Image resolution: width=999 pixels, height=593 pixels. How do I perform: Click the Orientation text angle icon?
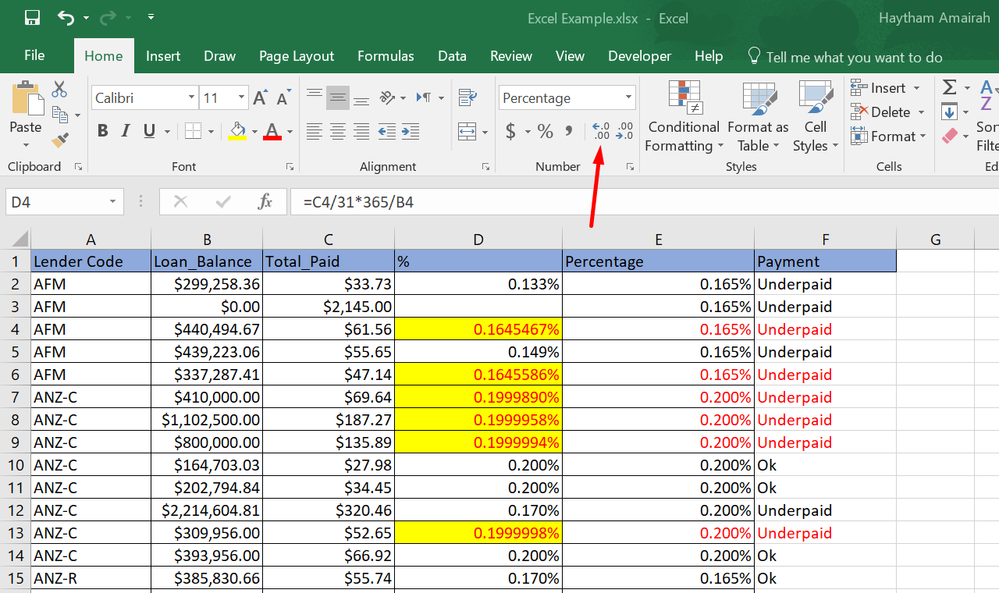(387, 97)
